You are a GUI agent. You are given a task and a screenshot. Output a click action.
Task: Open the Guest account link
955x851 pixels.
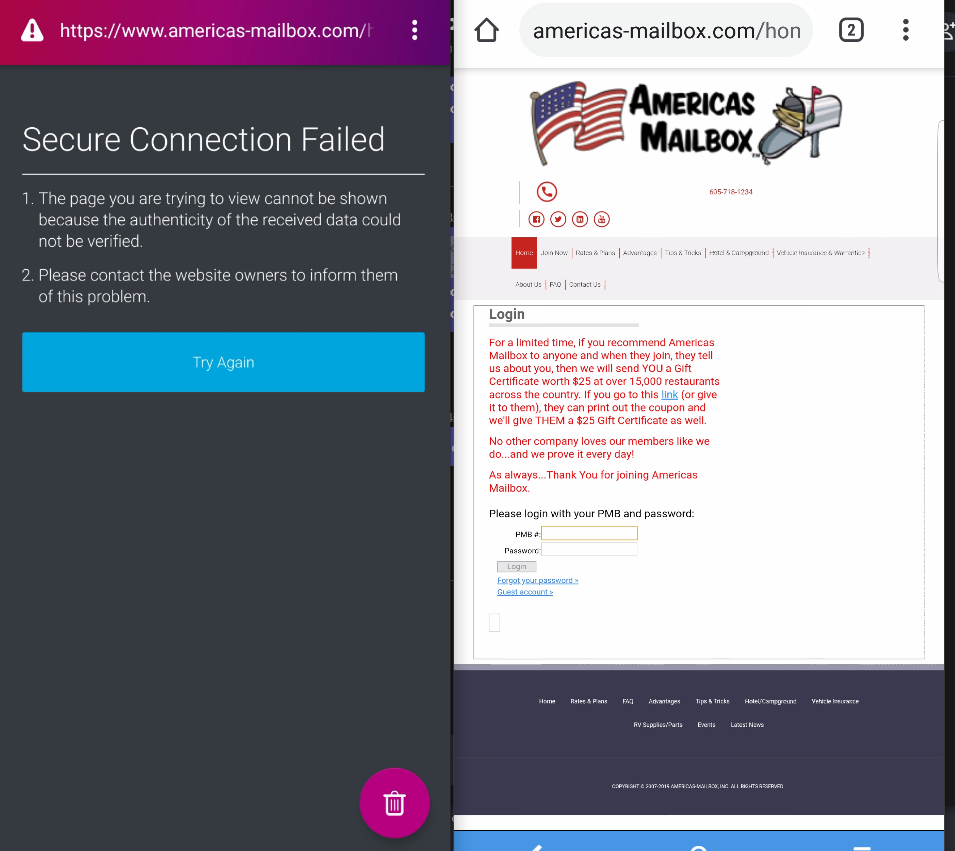(x=525, y=591)
